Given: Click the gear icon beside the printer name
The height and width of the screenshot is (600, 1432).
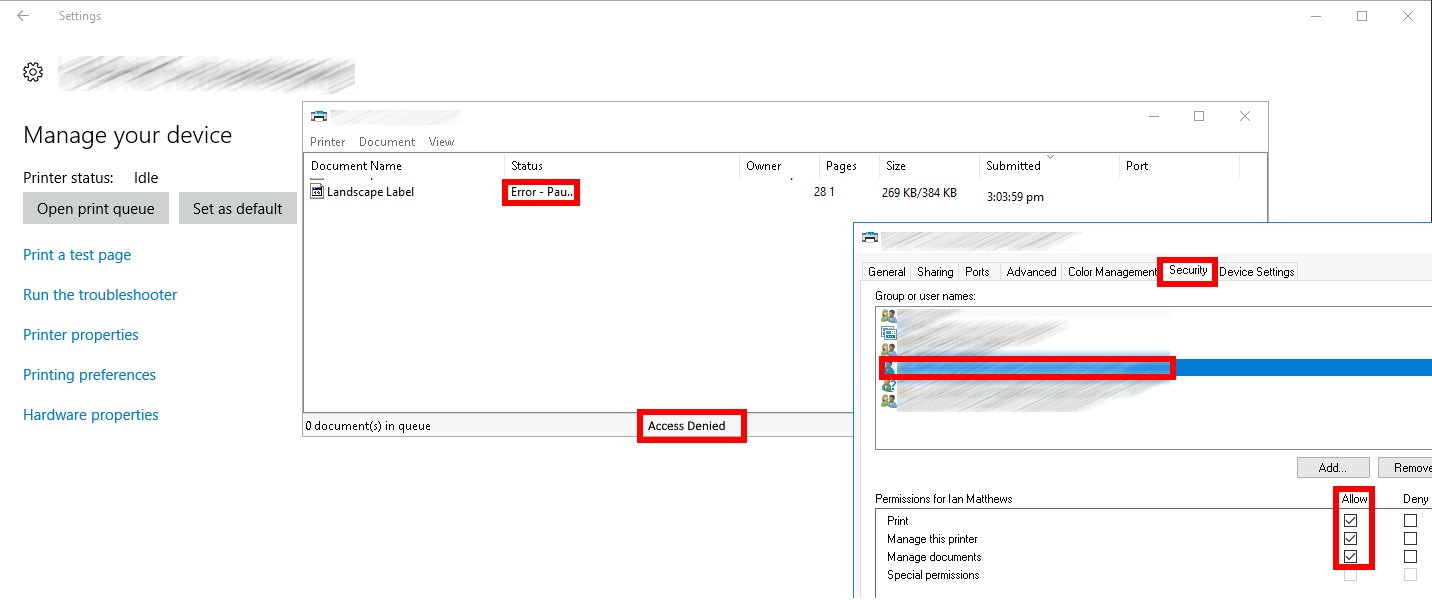Looking at the screenshot, I should 33,72.
